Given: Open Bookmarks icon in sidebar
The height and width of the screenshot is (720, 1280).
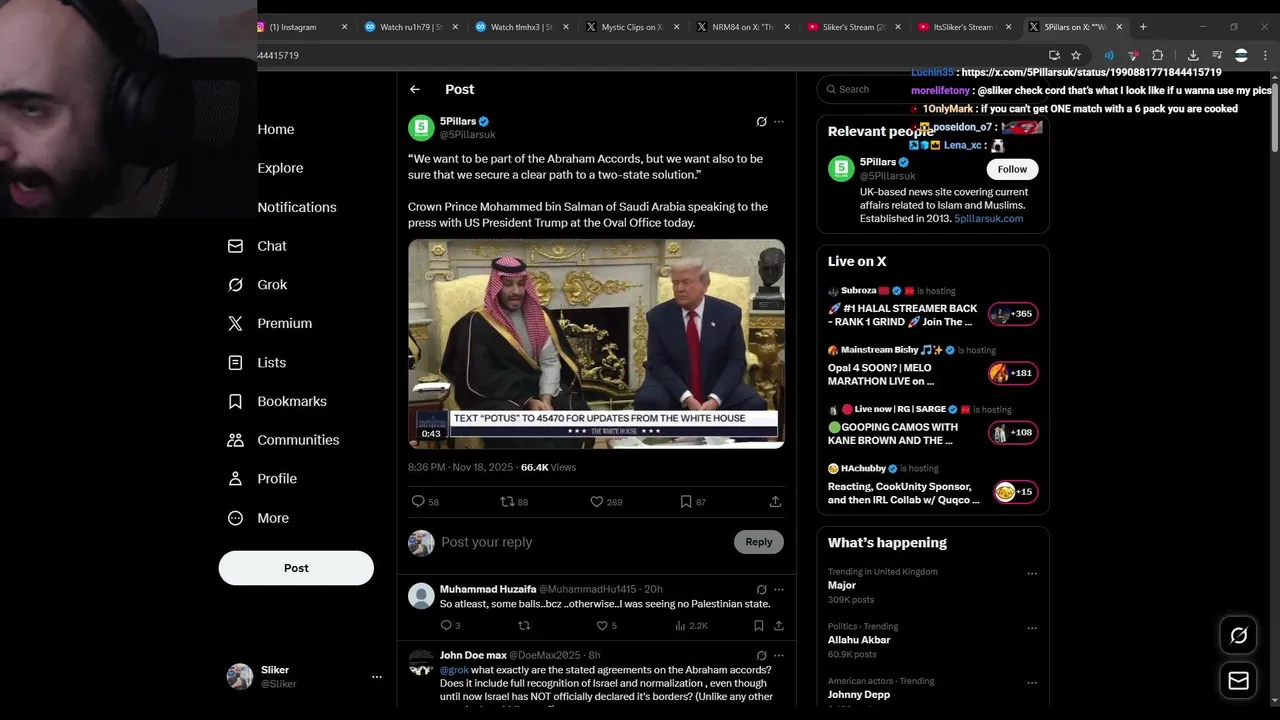Looking at the screenshot, I should point(235,401).
